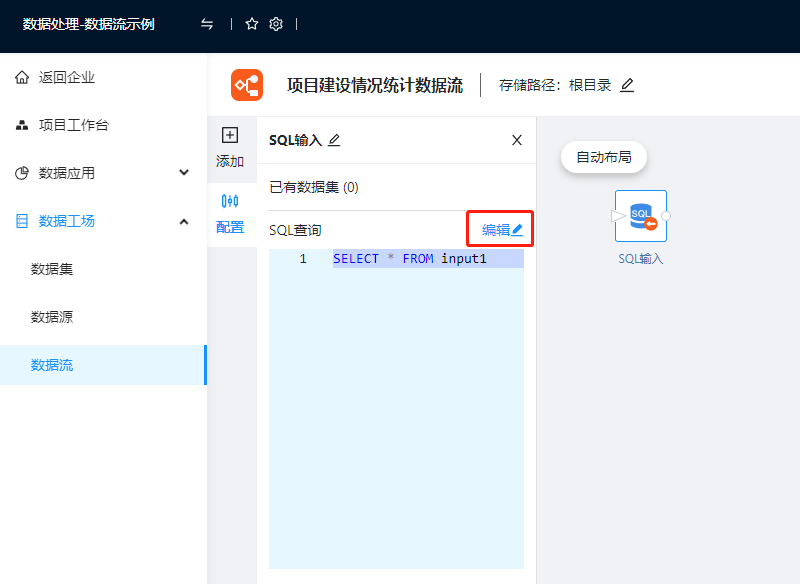
Task: Open 数据源 in sidebar
Action: click(52, 317)
